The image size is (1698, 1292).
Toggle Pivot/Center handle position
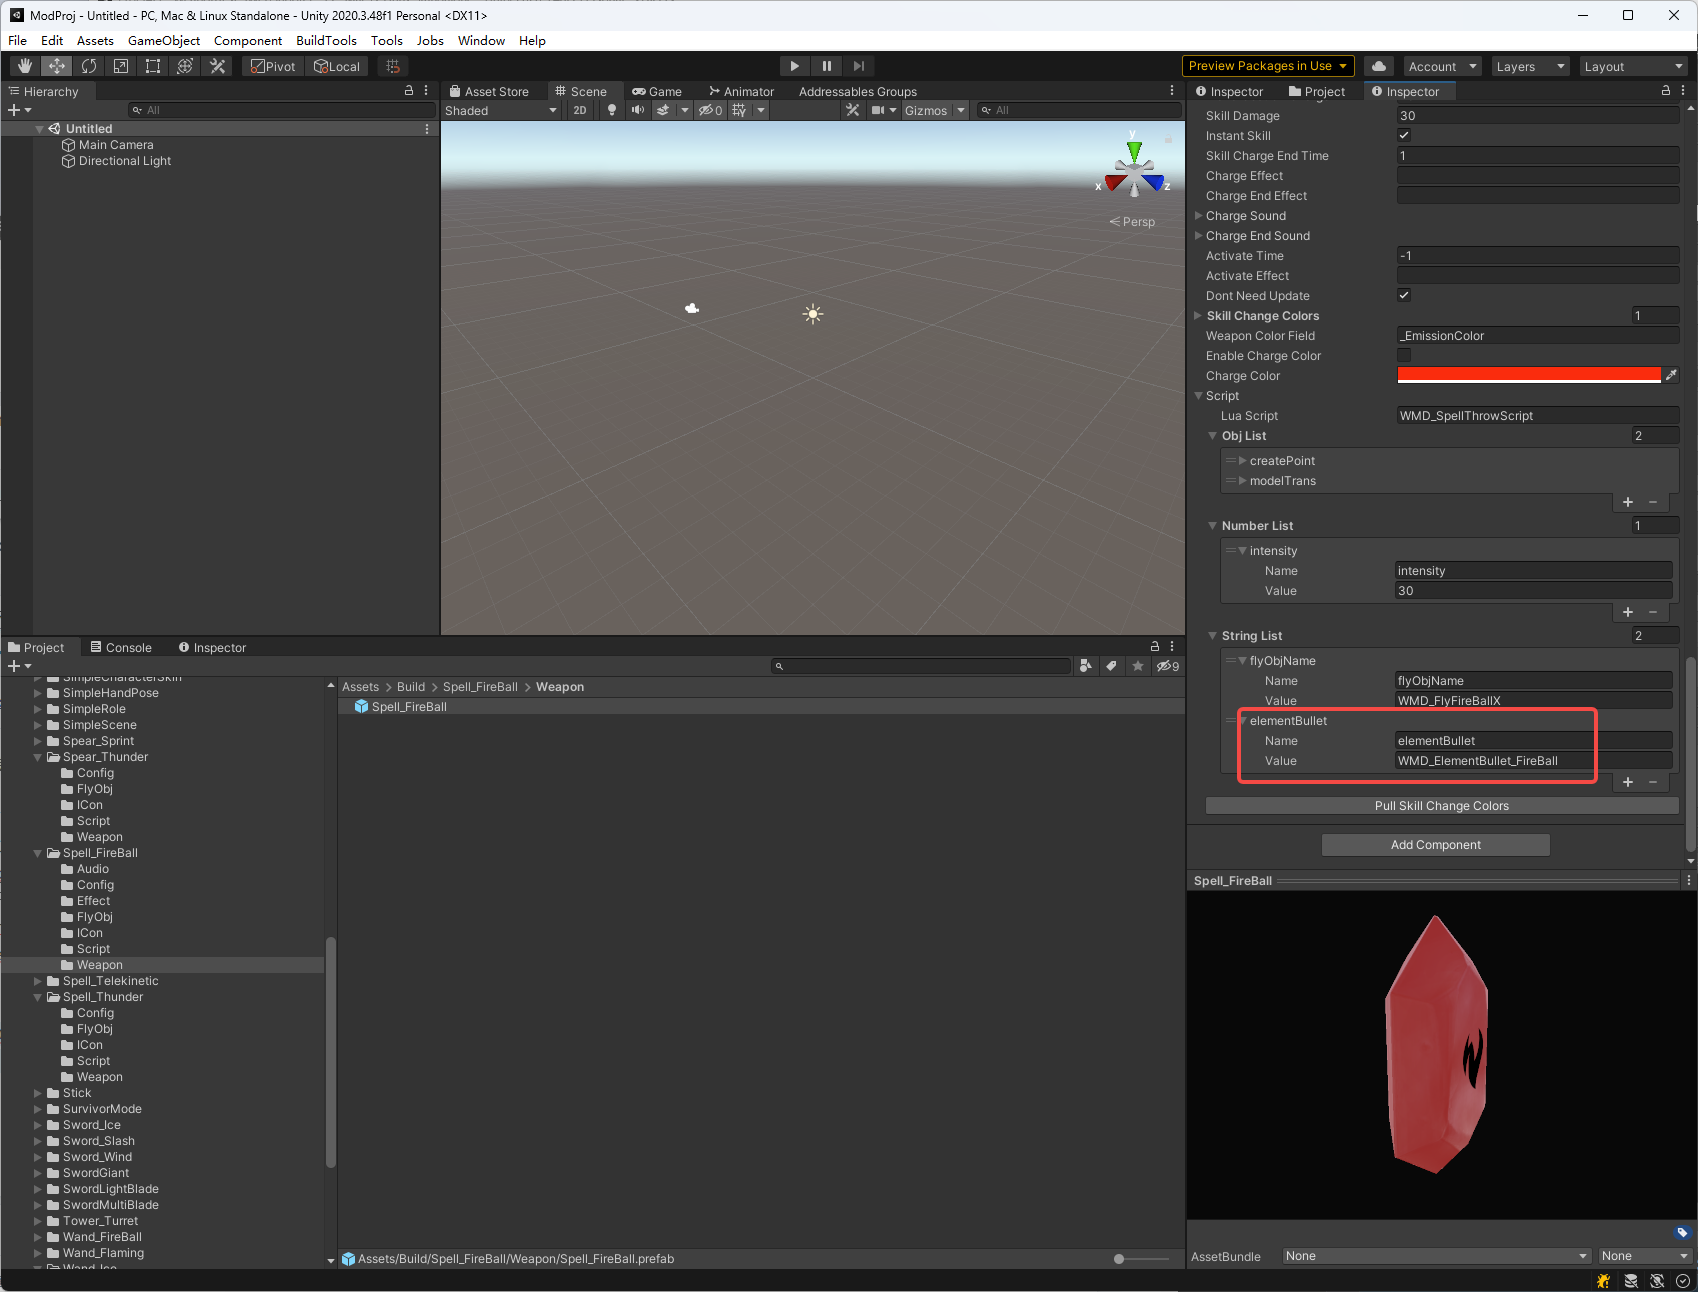pos(273,66)
